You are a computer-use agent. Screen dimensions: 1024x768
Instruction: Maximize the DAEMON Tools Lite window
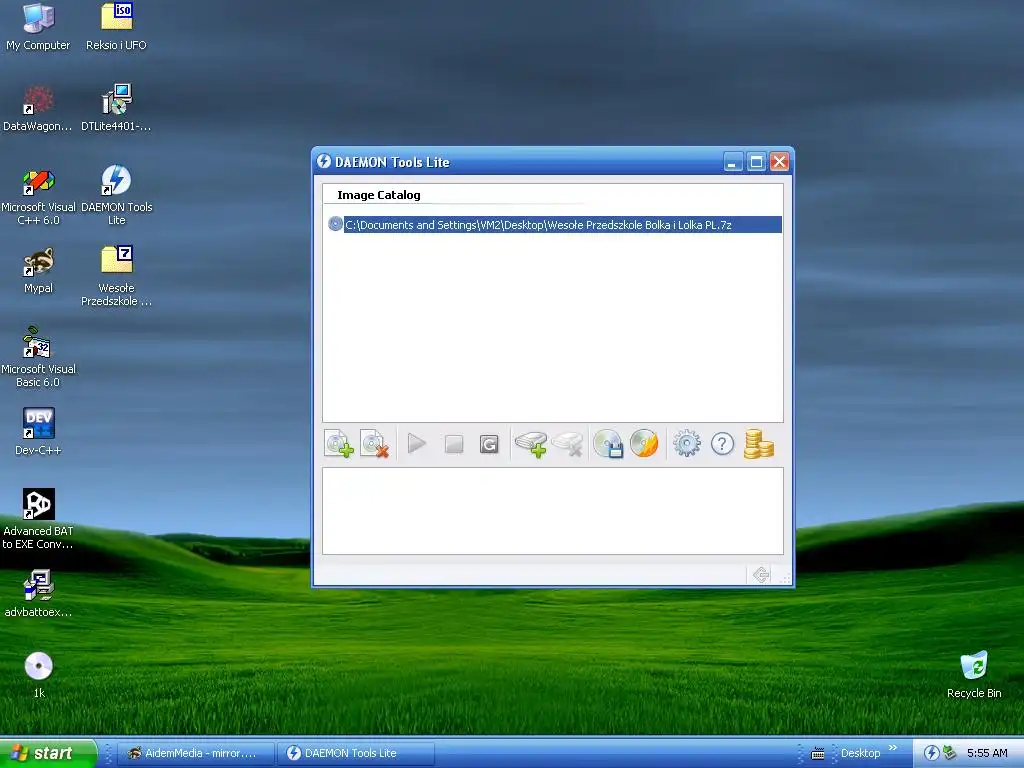(756, 162)
